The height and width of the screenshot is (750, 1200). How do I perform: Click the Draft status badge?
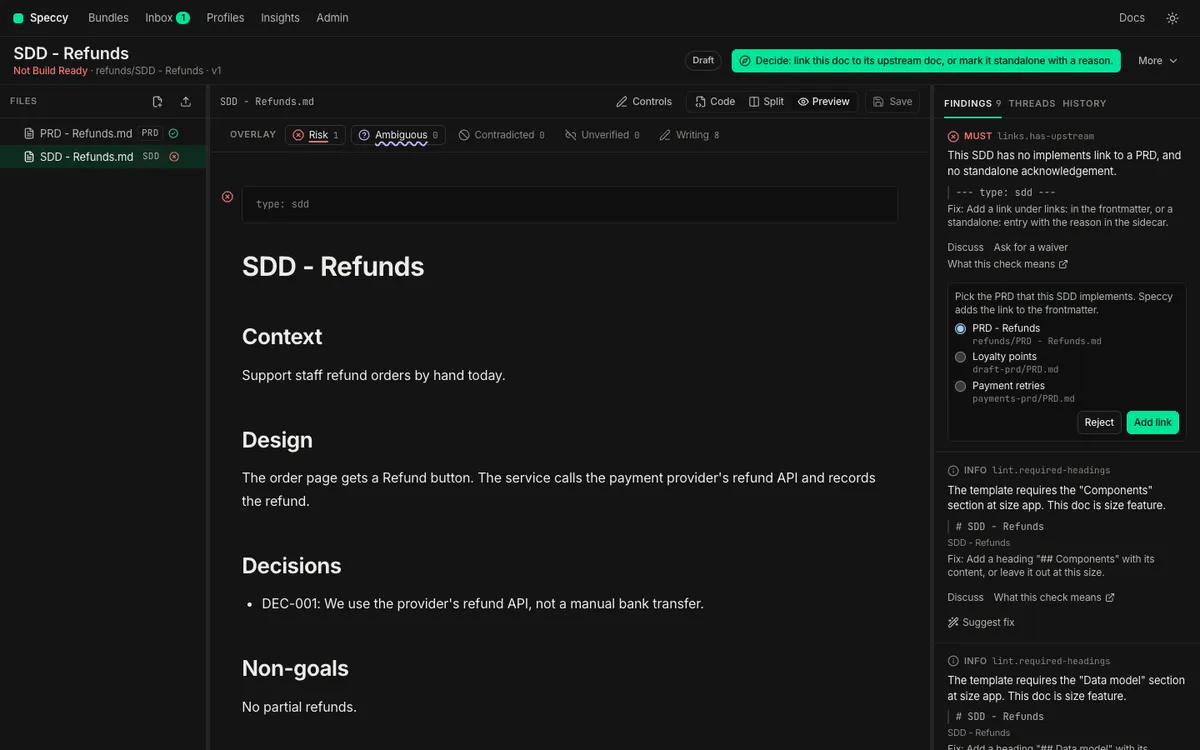point(704,61)
